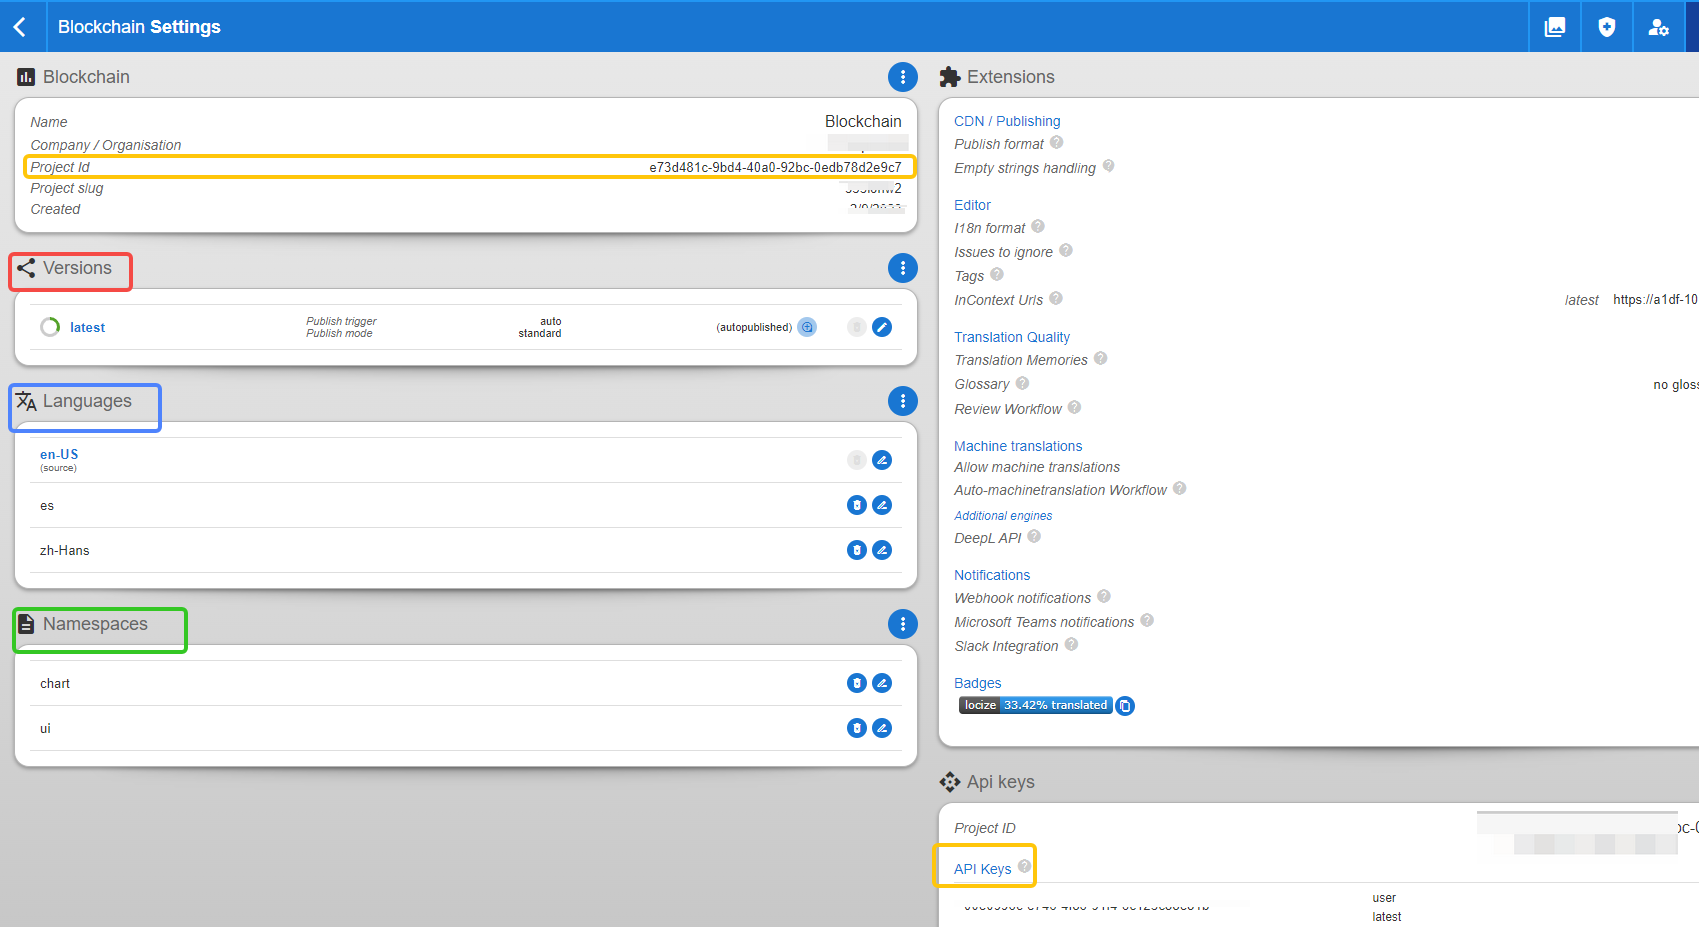The width and height of the screenshot is (1699, 927).
Task: Click the back arrow in the header
Action: coord(21,26)
